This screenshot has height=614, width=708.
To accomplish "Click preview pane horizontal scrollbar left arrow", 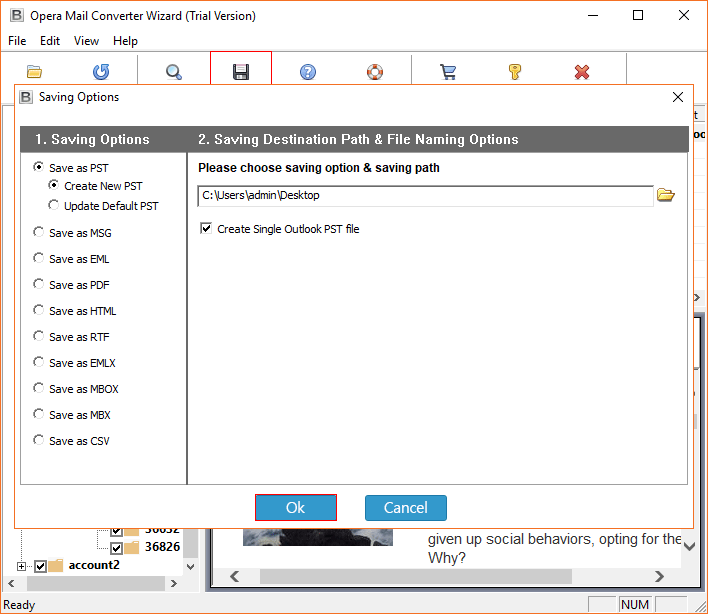I will tap(235, 577).
